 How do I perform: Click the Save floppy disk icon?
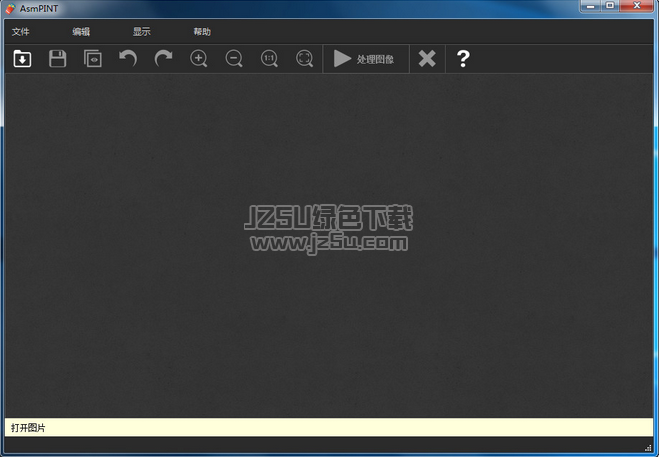pos(58,58)
